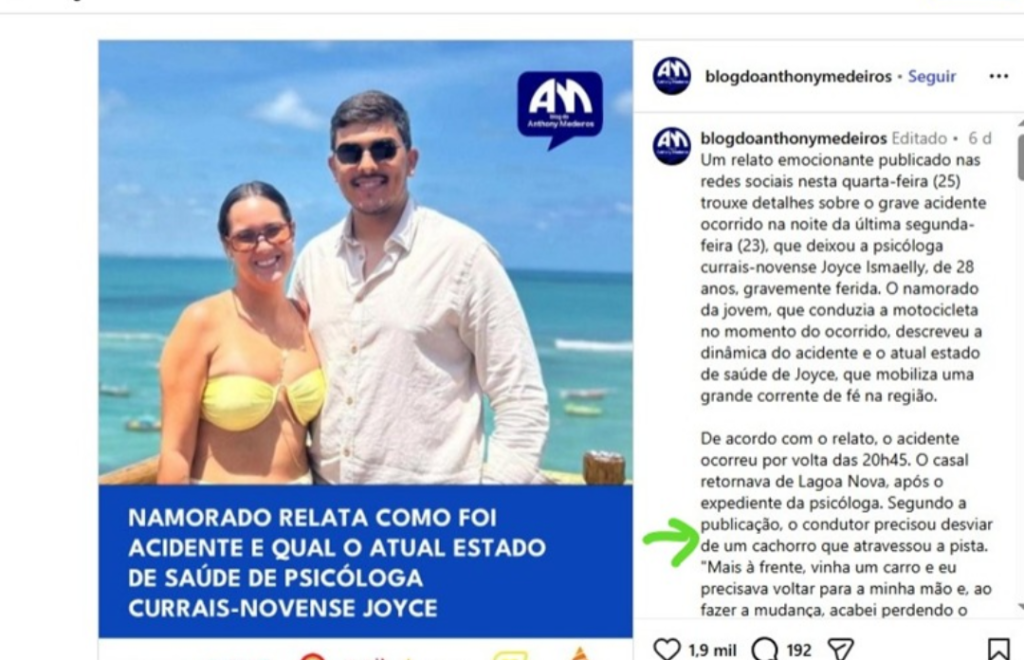Image resolution: width=1024 pixels, height=660 pixels.
Task: Click the caption scrollbar thumb
Action: (1020, 157)
